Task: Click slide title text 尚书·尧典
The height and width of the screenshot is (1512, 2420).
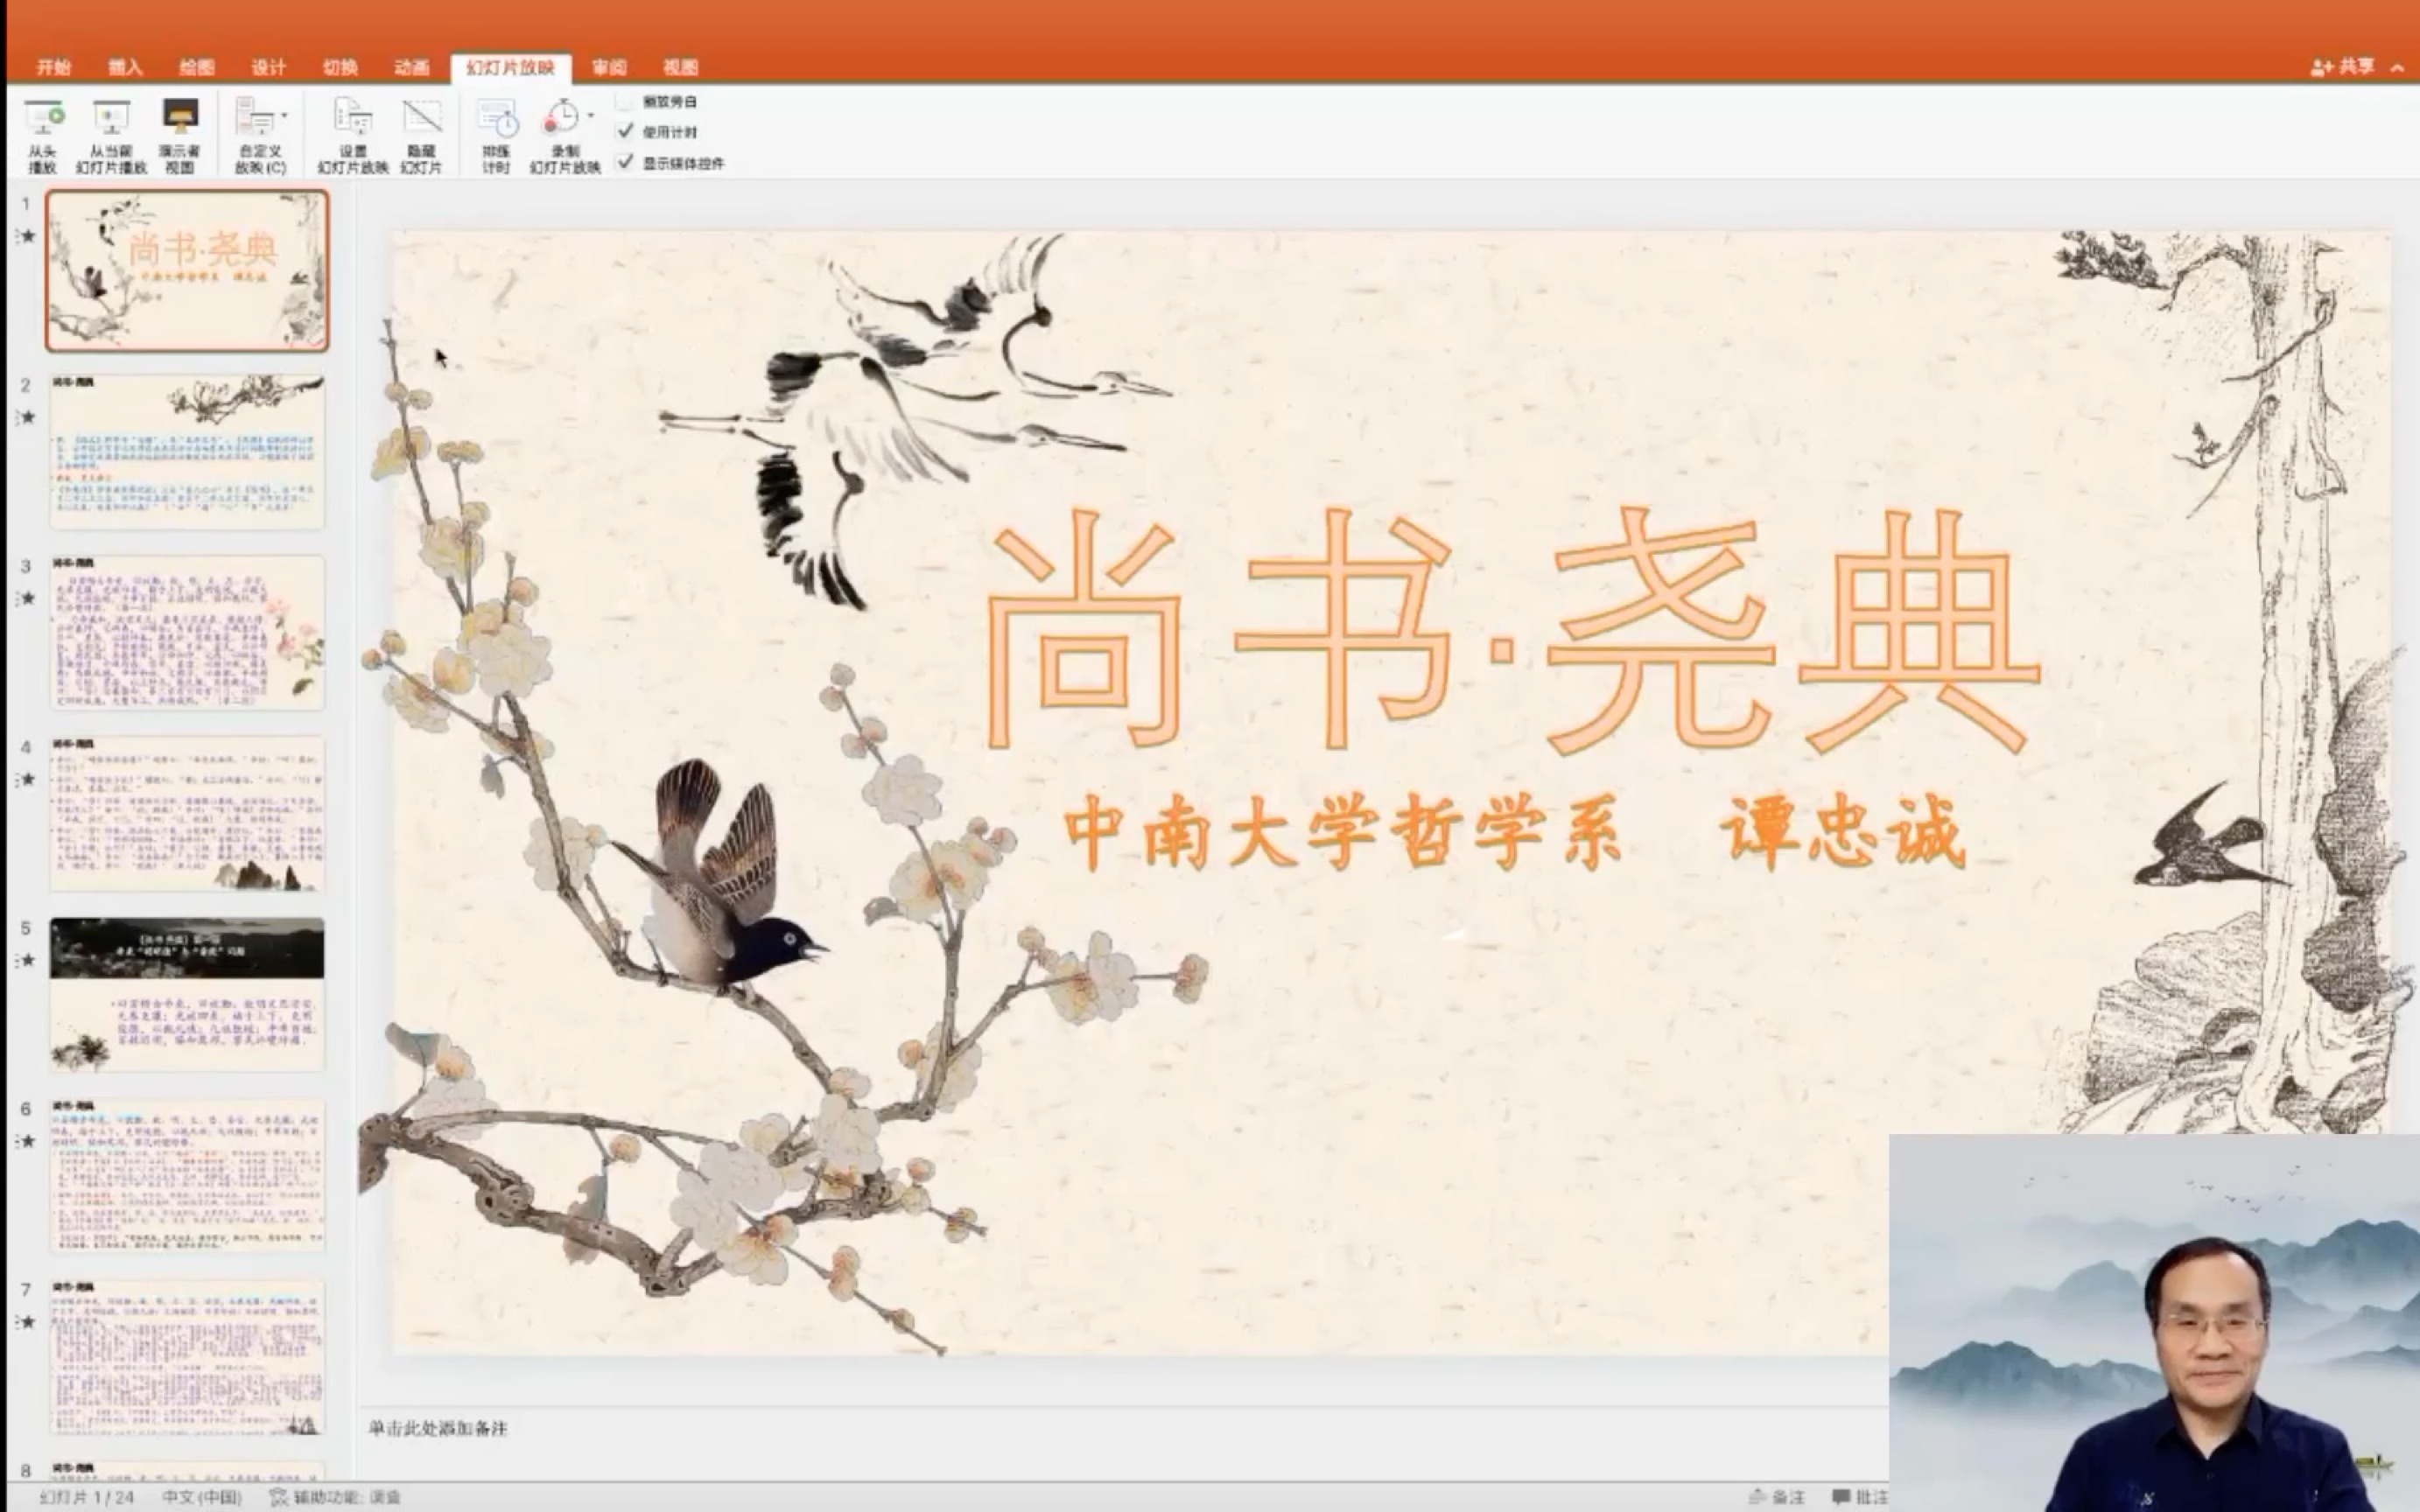Action: [x=1512, y=630]
